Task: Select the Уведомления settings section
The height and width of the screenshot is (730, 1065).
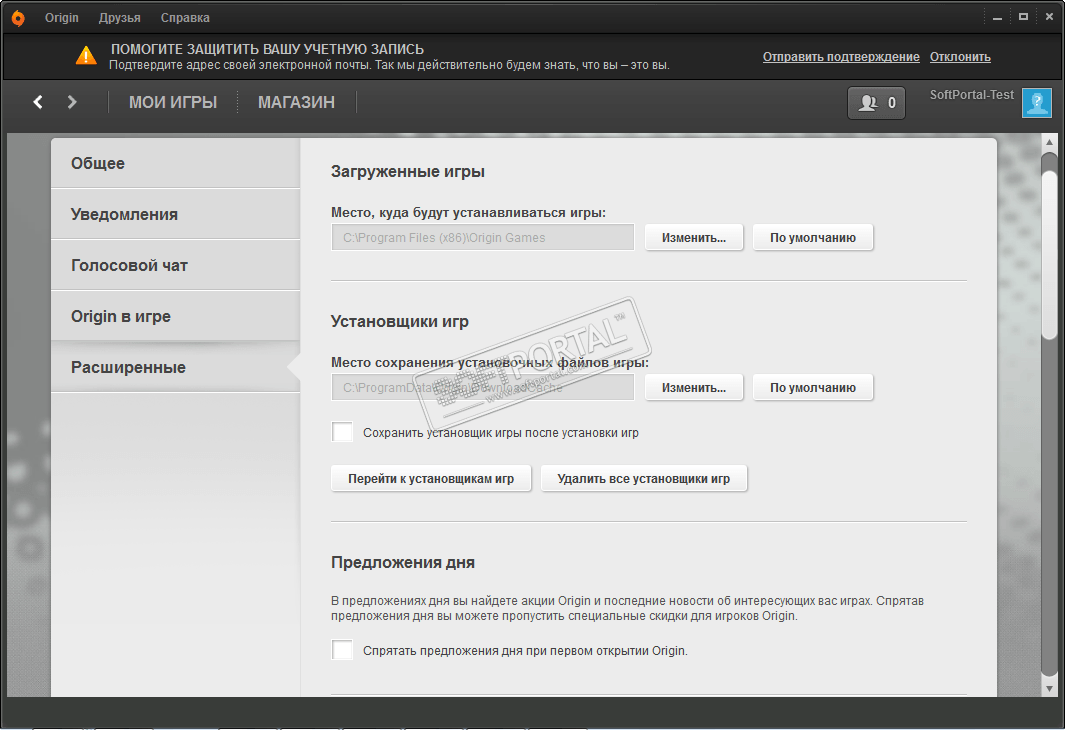Action: click(x=175, y=214)
